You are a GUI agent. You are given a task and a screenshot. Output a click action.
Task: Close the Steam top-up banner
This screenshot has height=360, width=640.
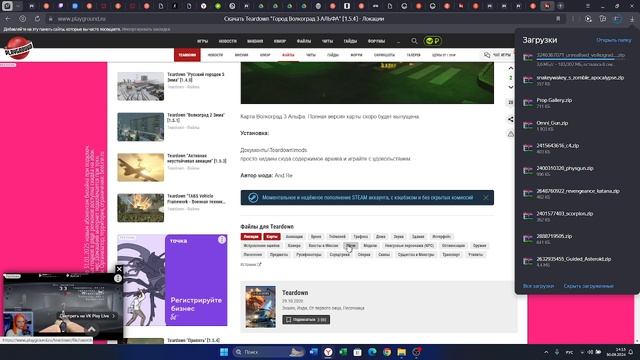tap(485, 198)
